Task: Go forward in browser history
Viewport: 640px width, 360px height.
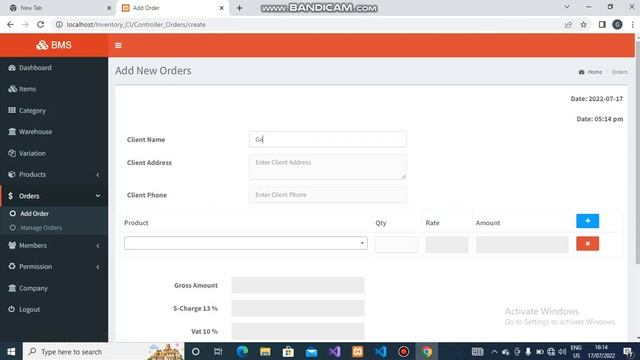Action: [x=25, y=24]
